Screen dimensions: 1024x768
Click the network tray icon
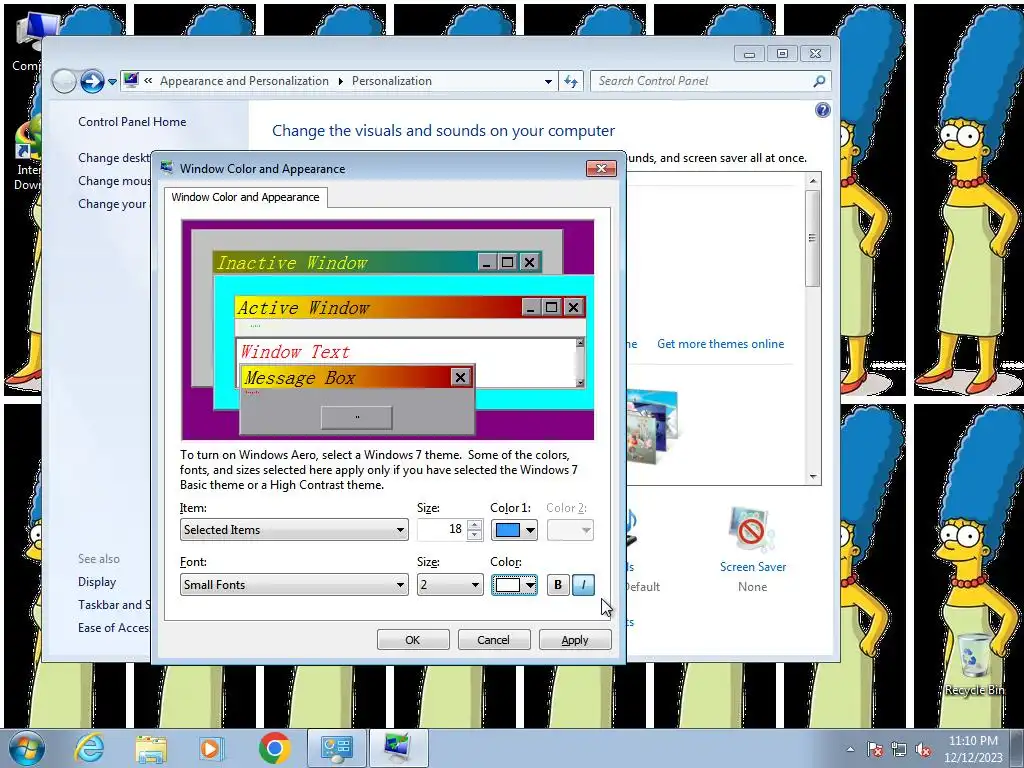pos(899,749)
